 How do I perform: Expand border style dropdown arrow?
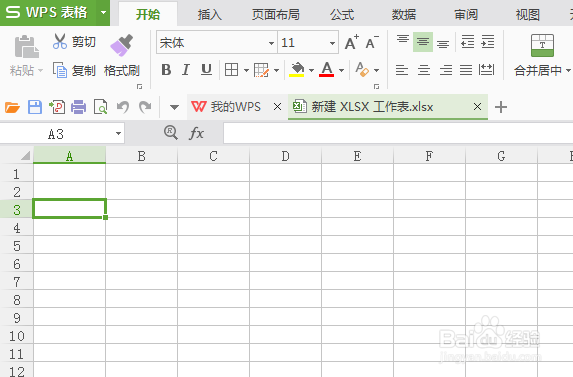click(x=246, y=70)
